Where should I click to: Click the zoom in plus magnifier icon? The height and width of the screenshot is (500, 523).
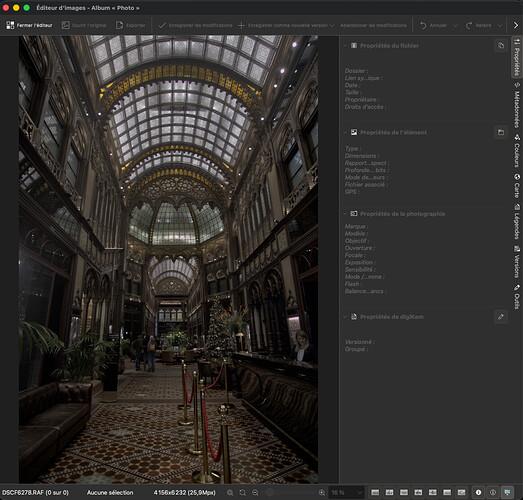click(x=322, y=492)
